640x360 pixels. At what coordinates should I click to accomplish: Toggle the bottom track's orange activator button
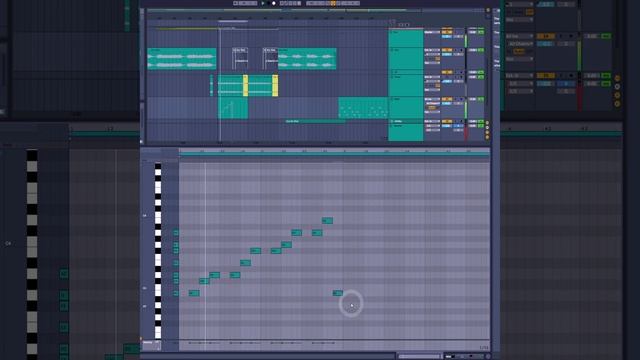pyautogui.click(x=447, y=121)
